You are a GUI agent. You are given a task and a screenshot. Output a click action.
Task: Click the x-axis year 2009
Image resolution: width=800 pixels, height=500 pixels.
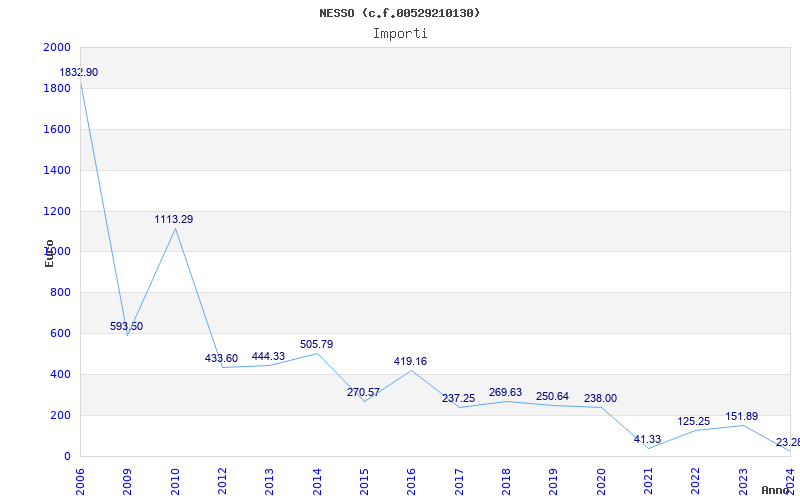coord(128,482)
